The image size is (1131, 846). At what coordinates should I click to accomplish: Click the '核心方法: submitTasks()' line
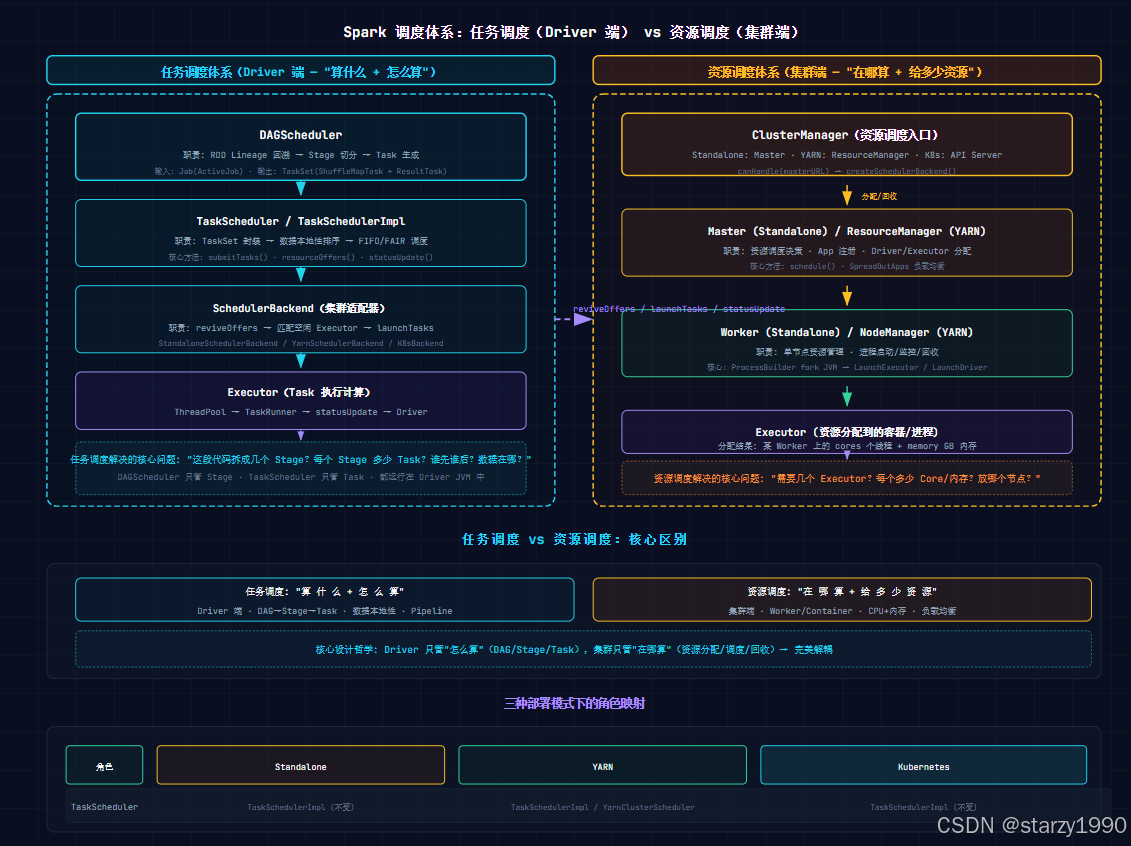[301, 257]
